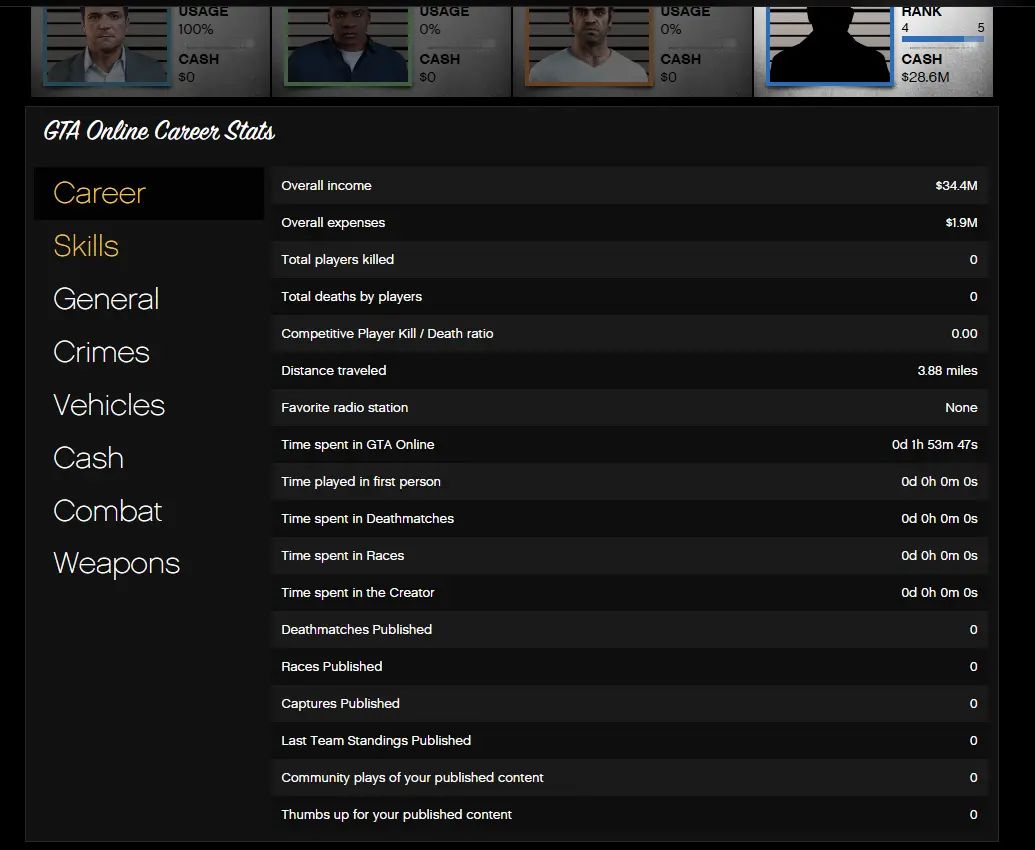This screenshot has height=850, width=1035.
Task: Click the Last Team Standings Published row
Action: click(630, 740)
